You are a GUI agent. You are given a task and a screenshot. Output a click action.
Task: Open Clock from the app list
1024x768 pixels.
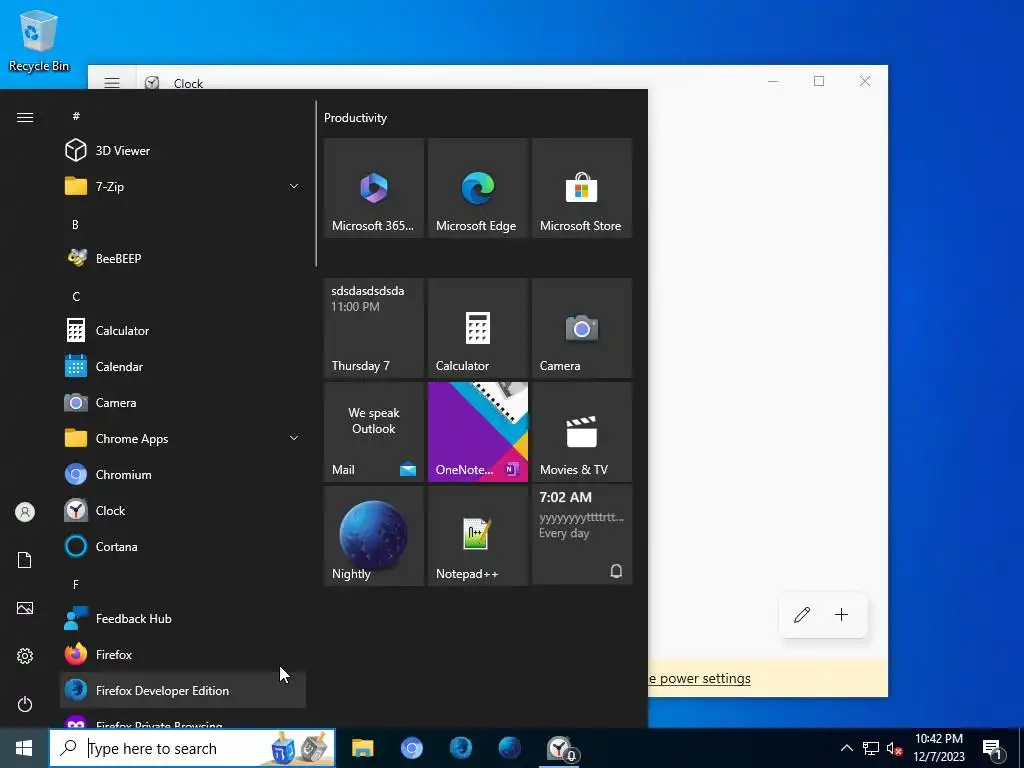[x=183, y=511]
